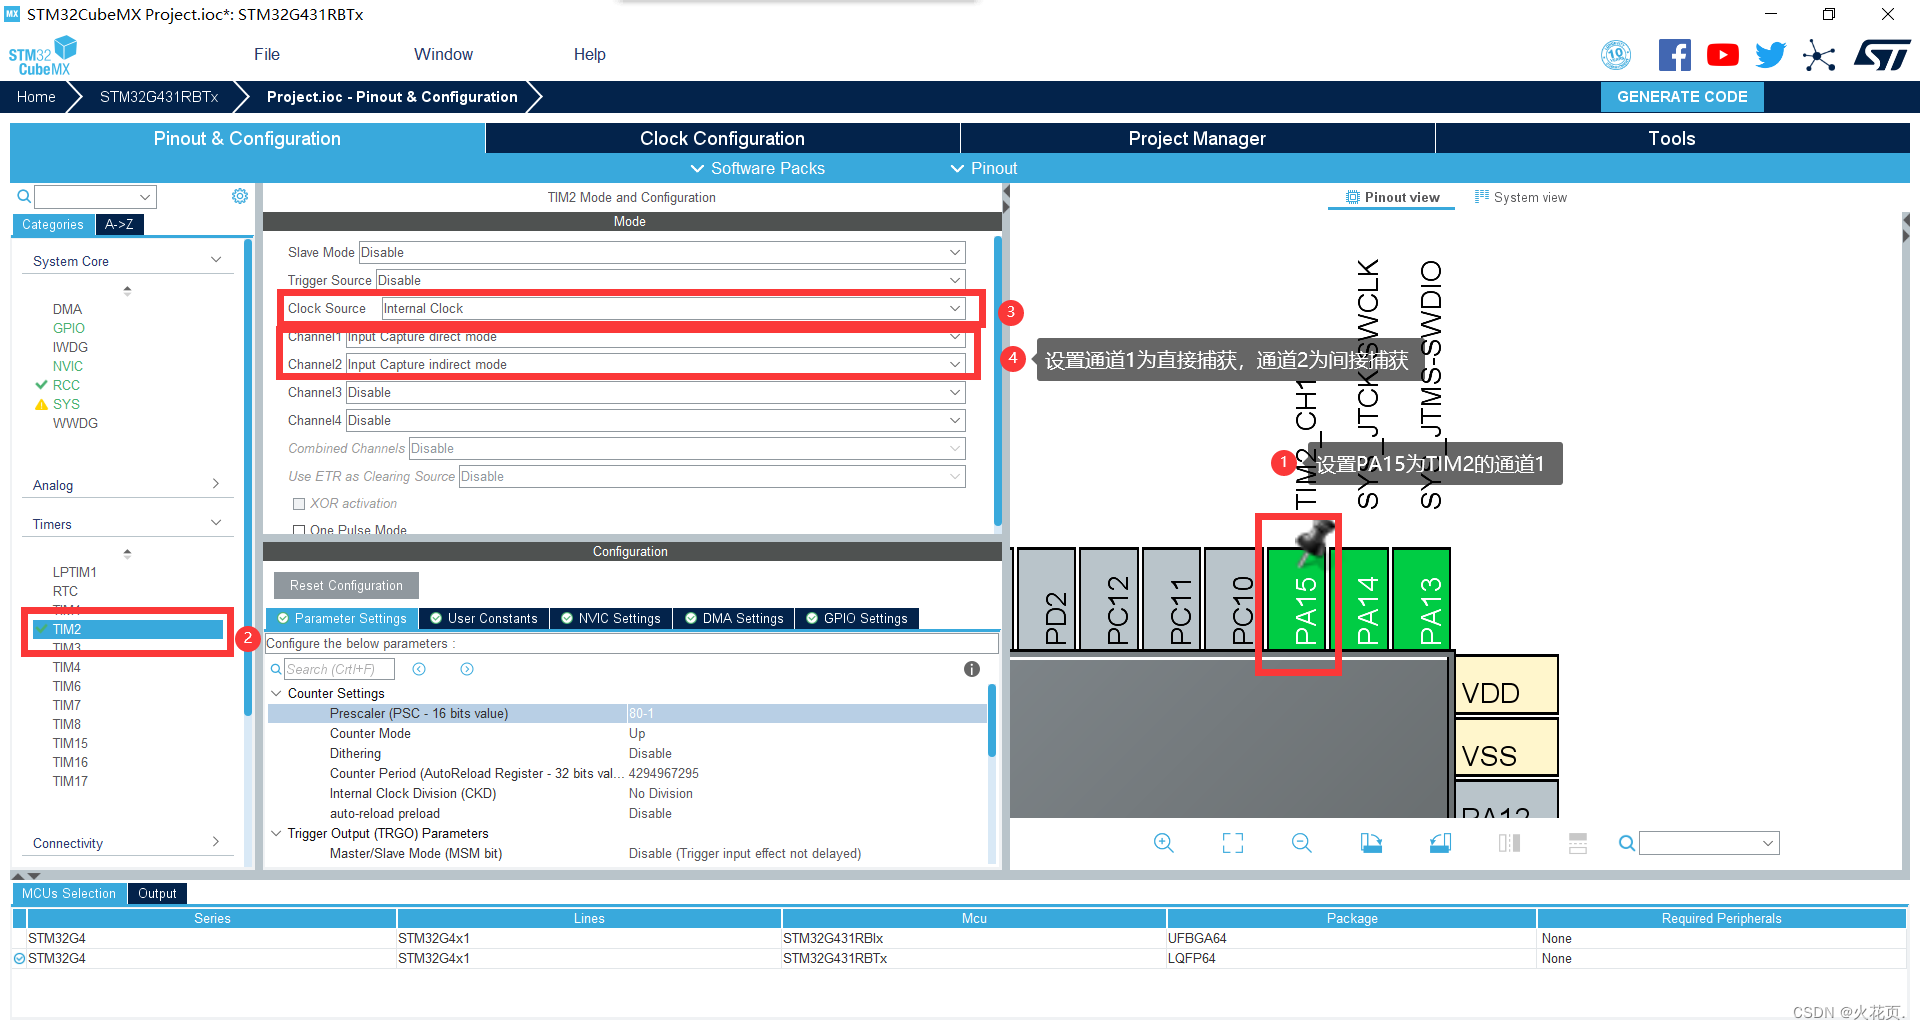Click the settings gear in categories panel

coord(240,196)
